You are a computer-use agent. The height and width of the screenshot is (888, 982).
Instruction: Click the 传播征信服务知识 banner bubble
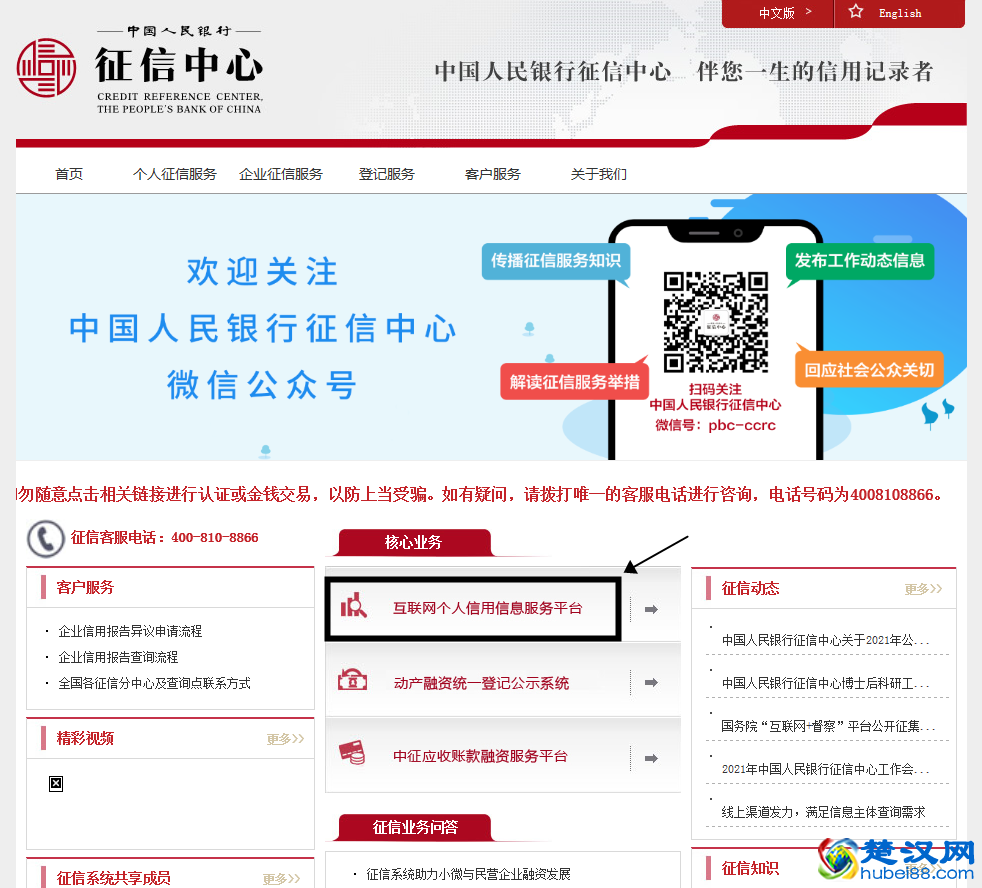click(x=556, y=261)
